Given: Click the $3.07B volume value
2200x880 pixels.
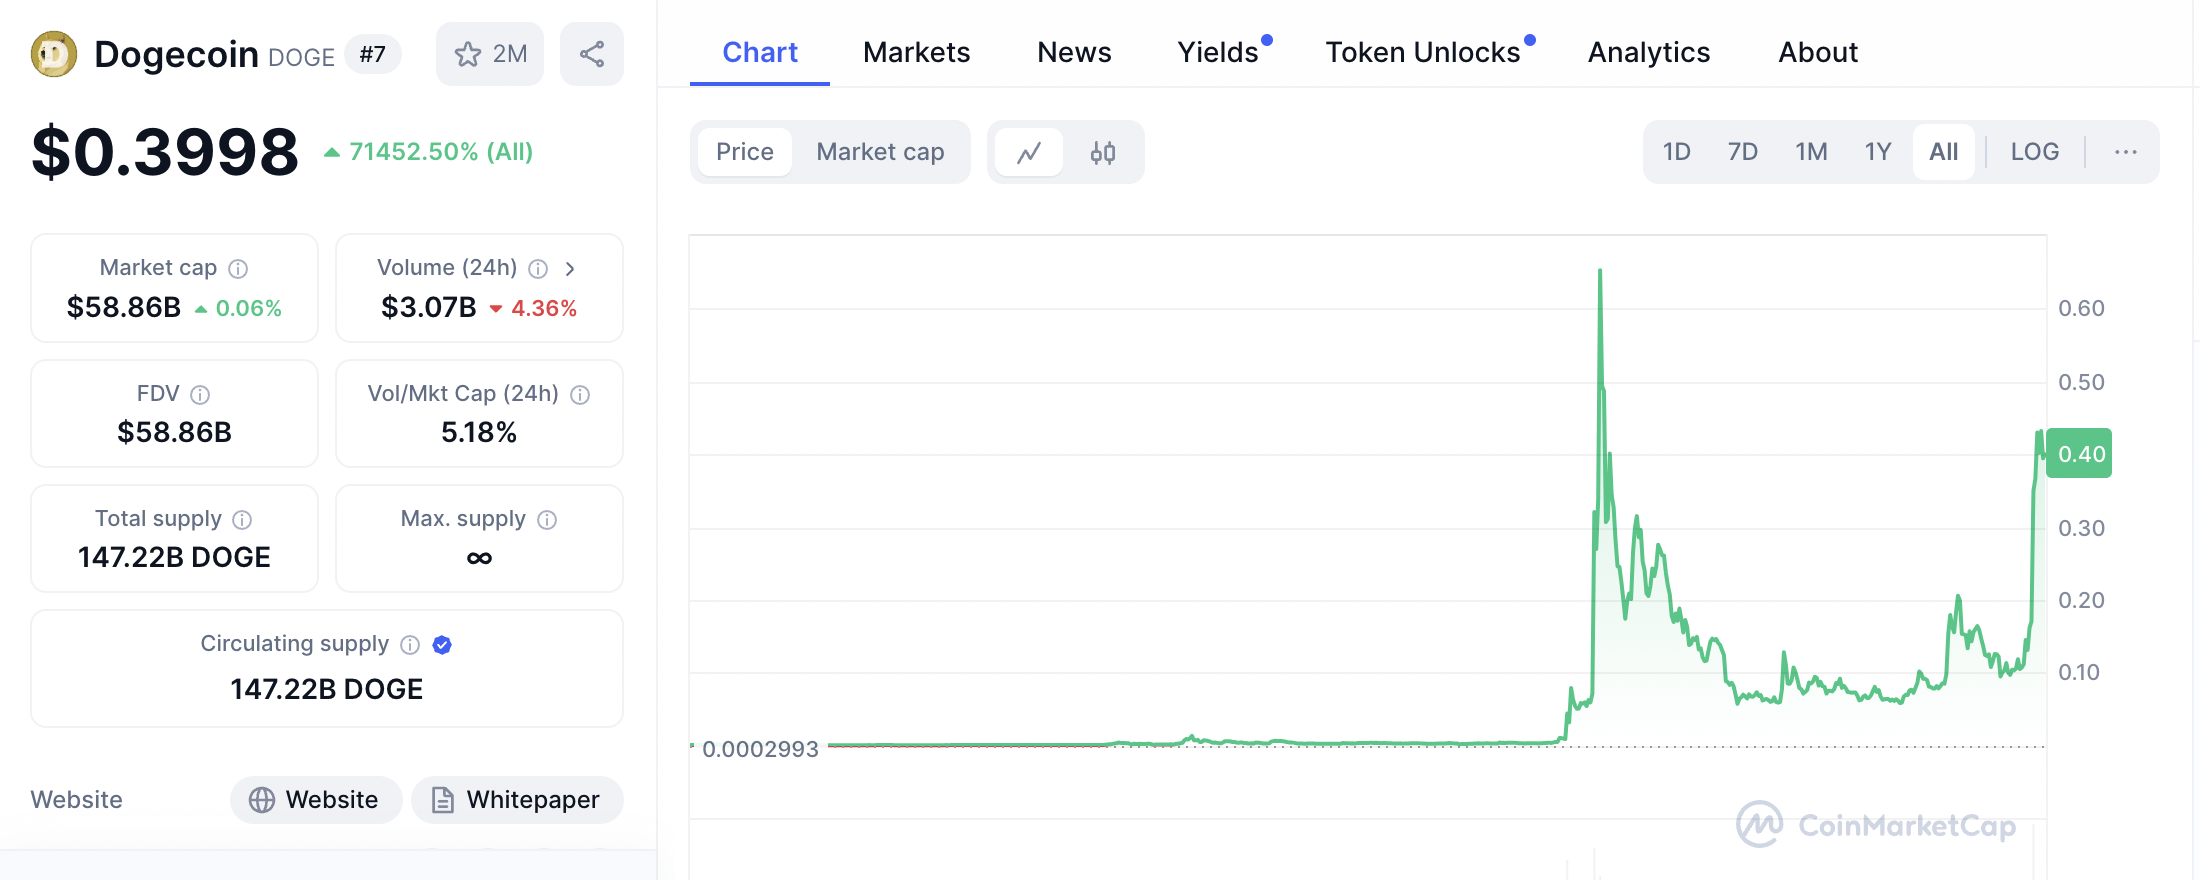Looking at the screenshot, I should tap(428, 307).
